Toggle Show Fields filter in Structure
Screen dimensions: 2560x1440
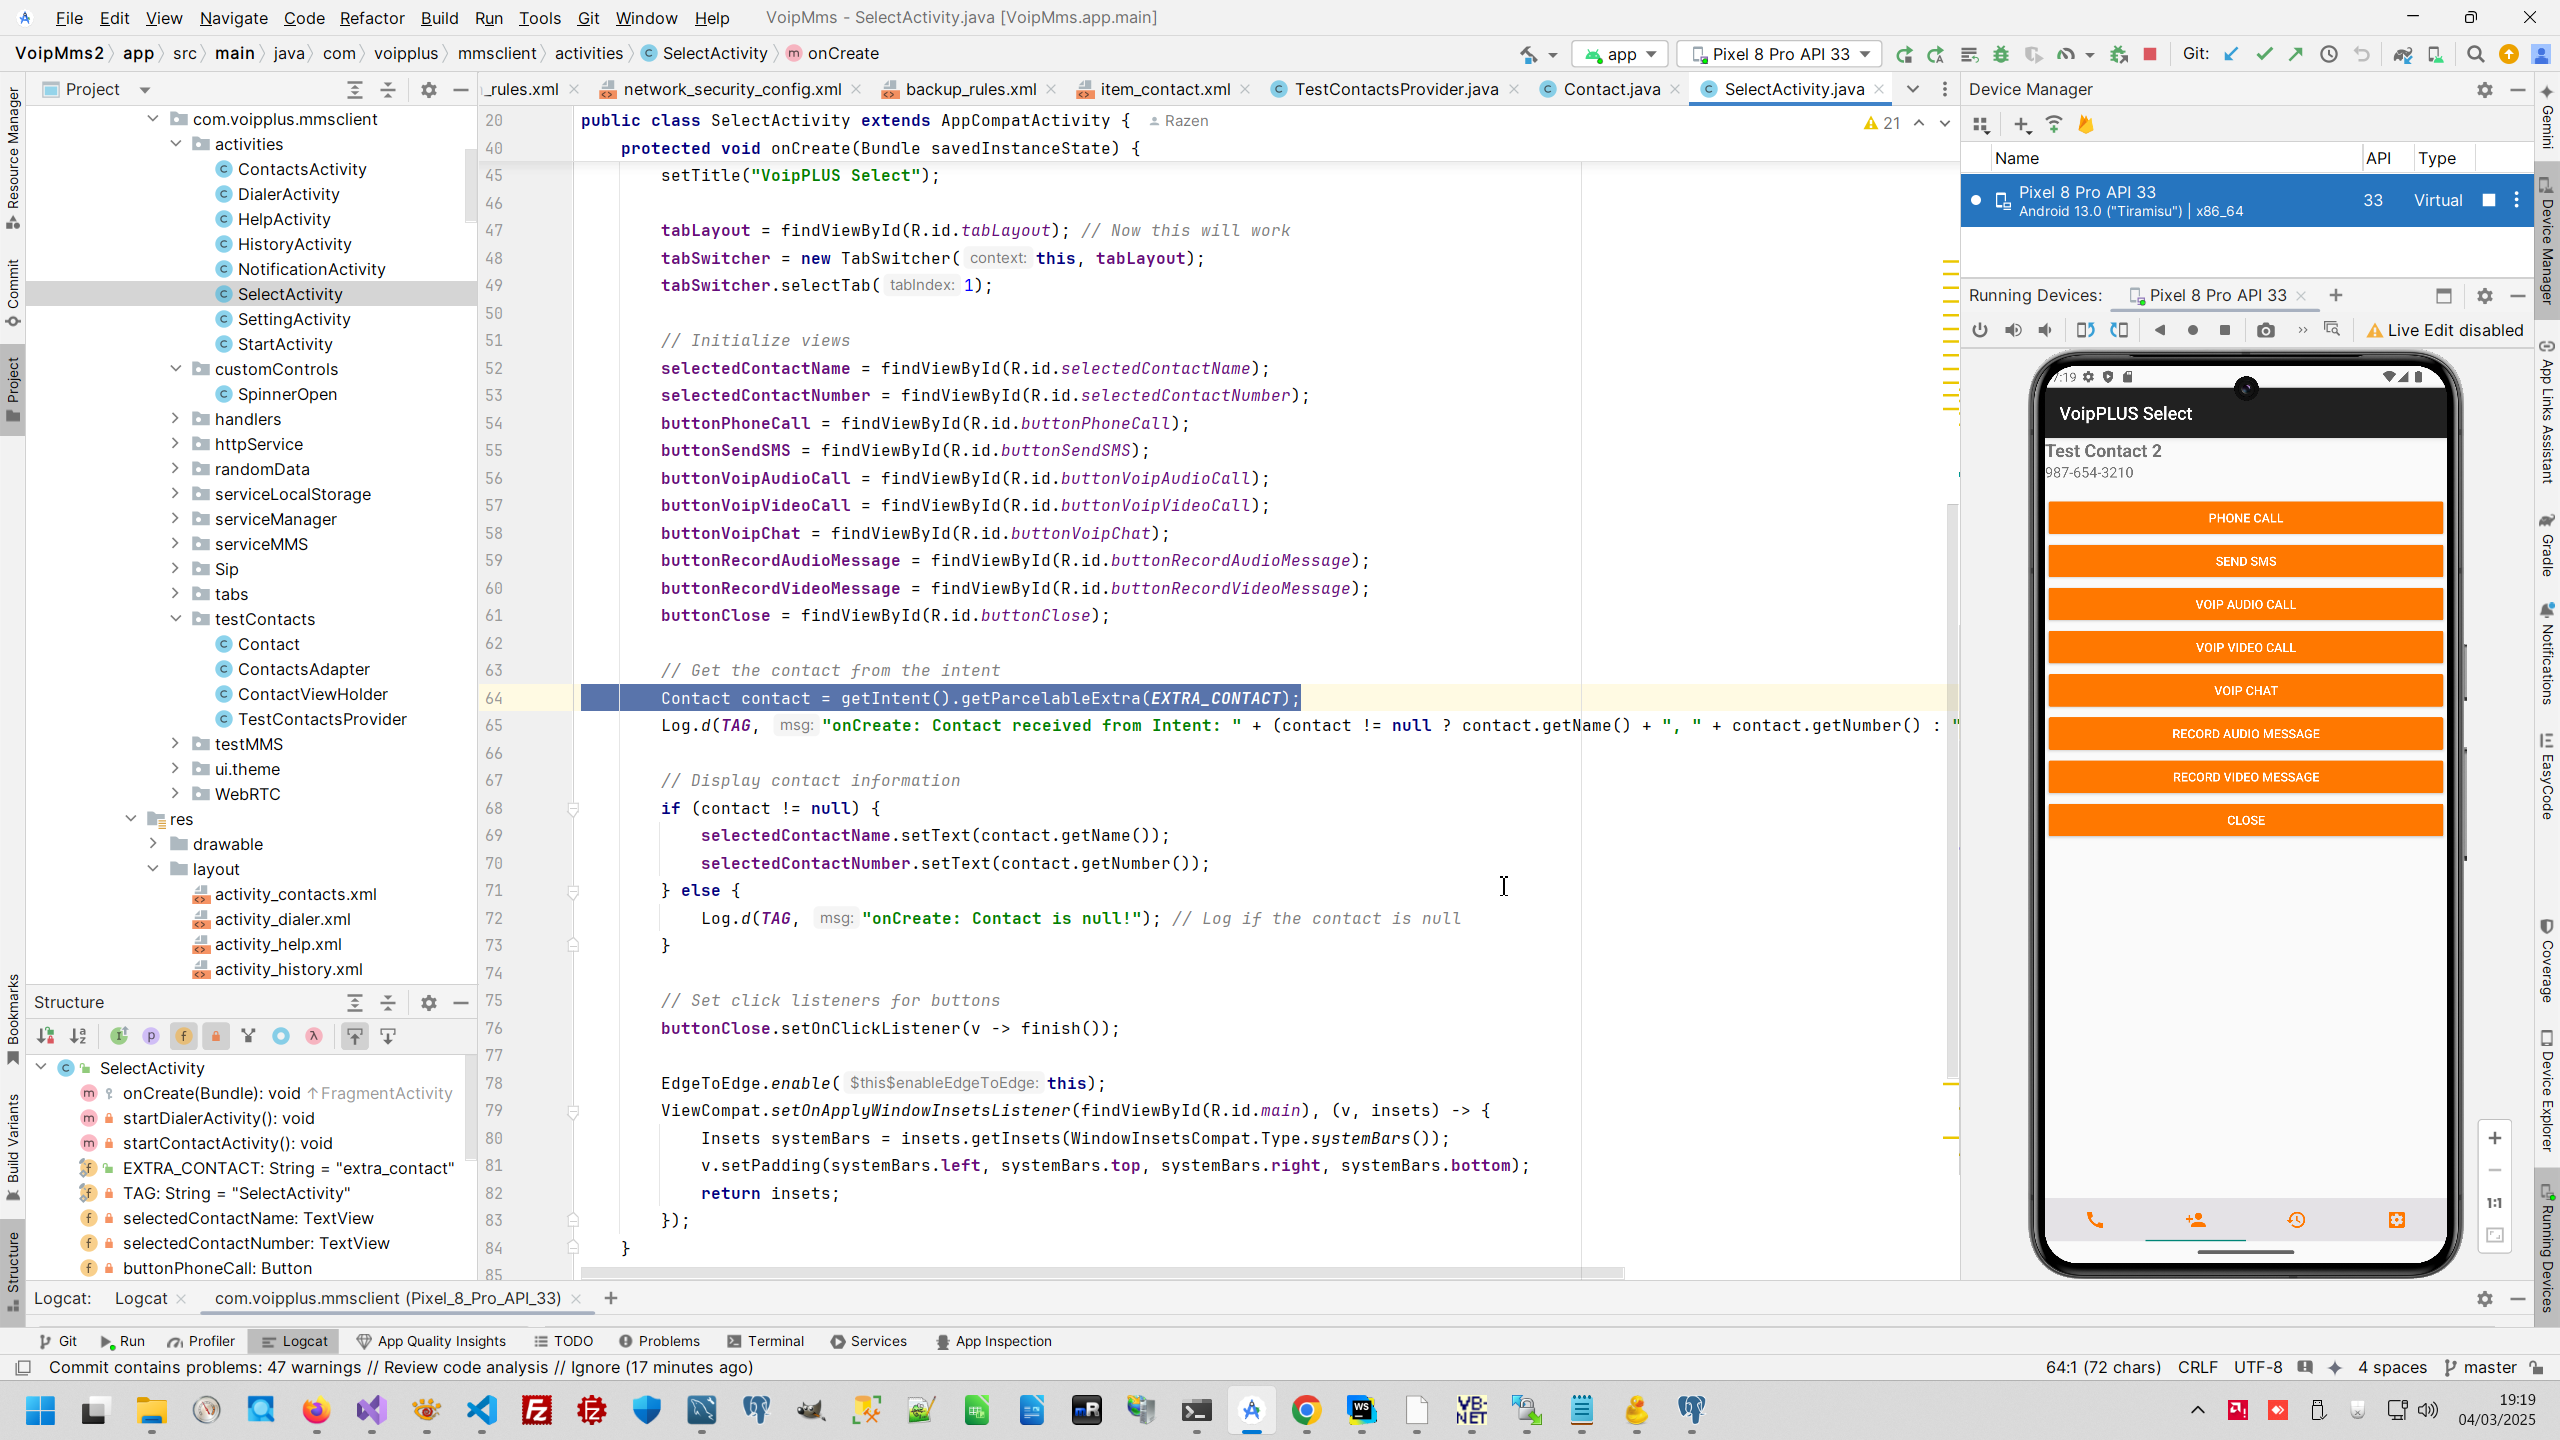coord(183,1036)
